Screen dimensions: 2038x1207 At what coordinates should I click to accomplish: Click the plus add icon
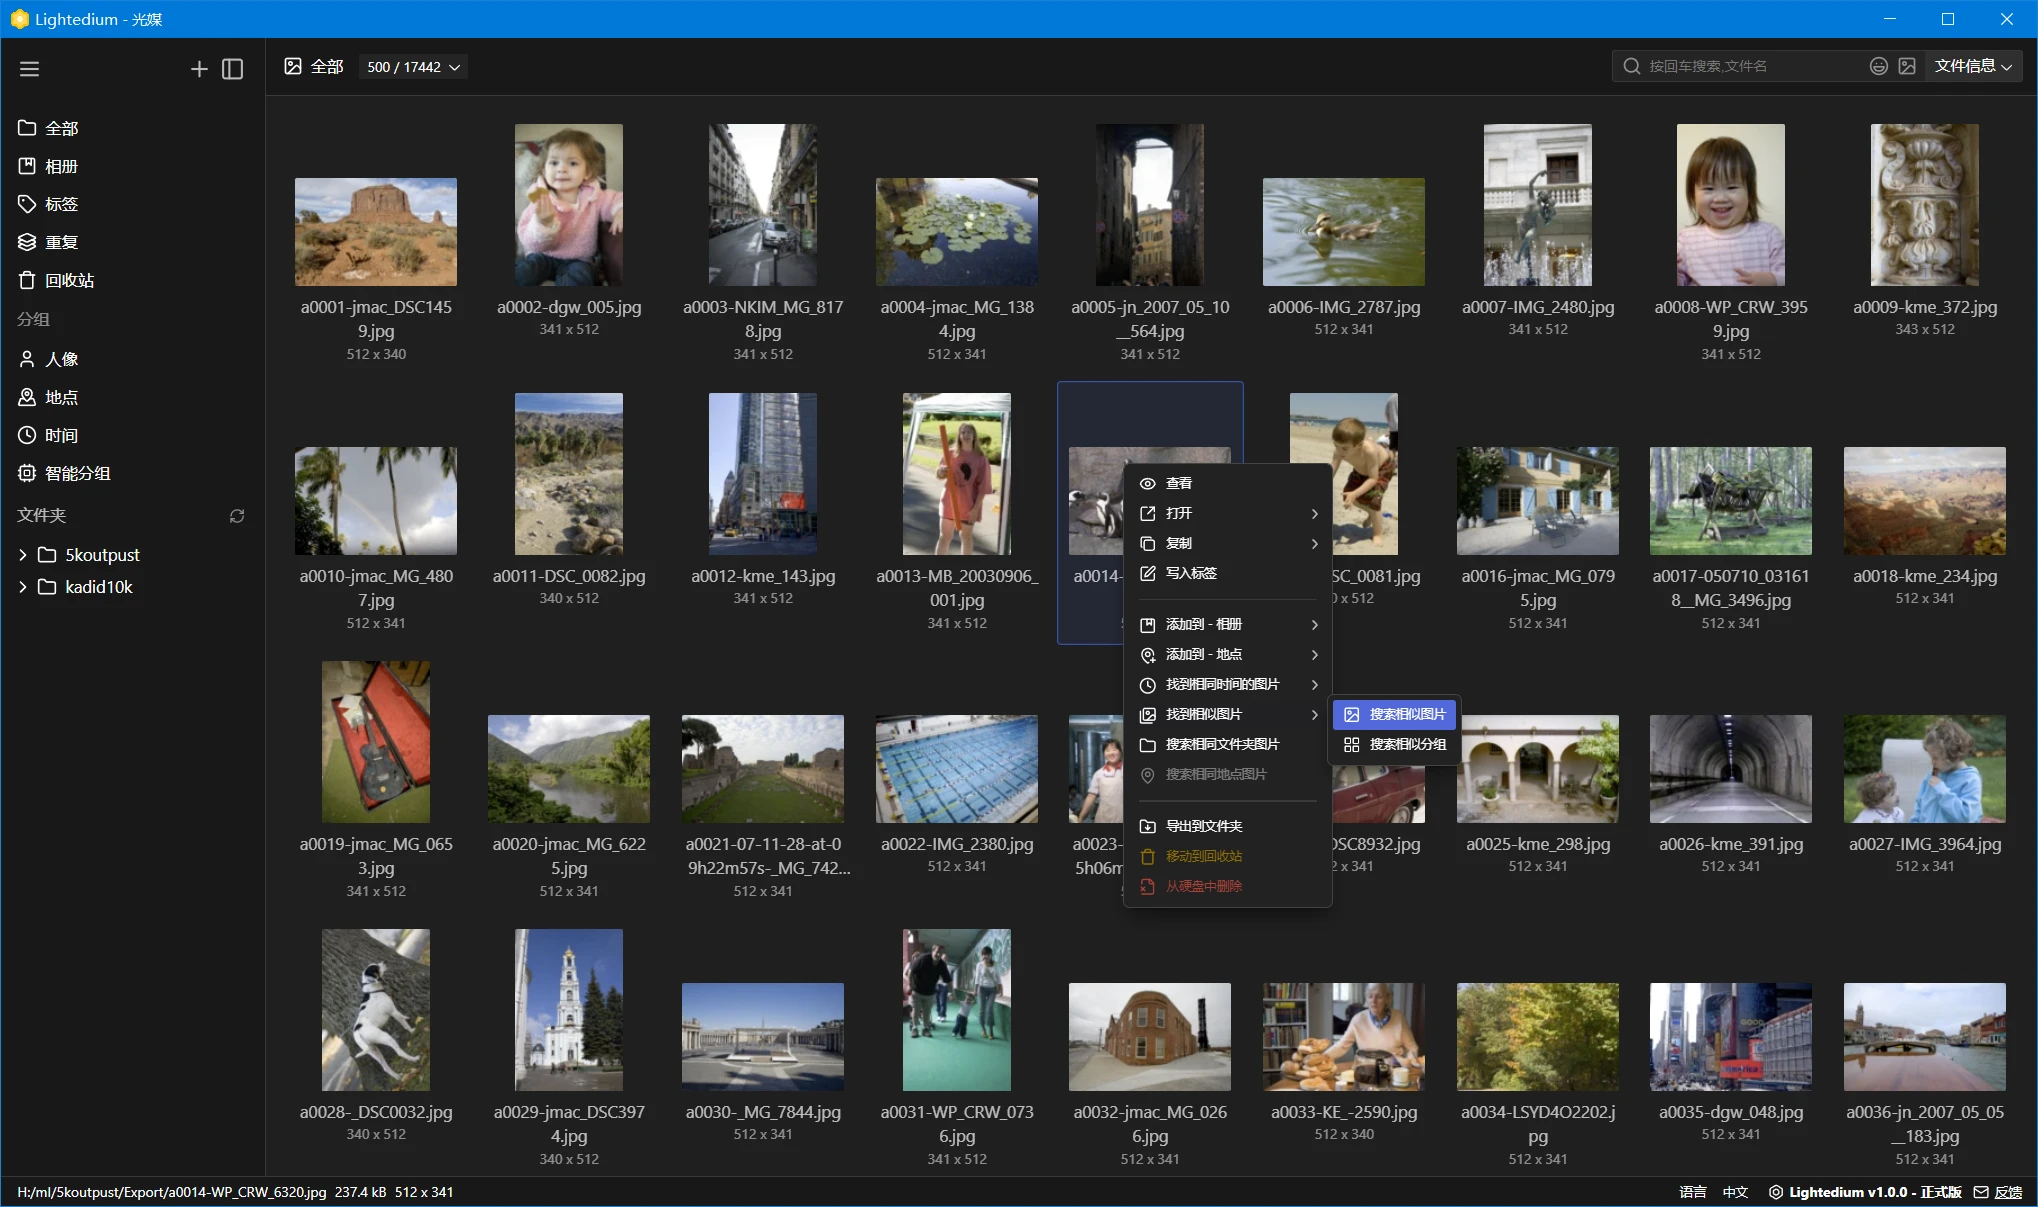coord(199,69)
